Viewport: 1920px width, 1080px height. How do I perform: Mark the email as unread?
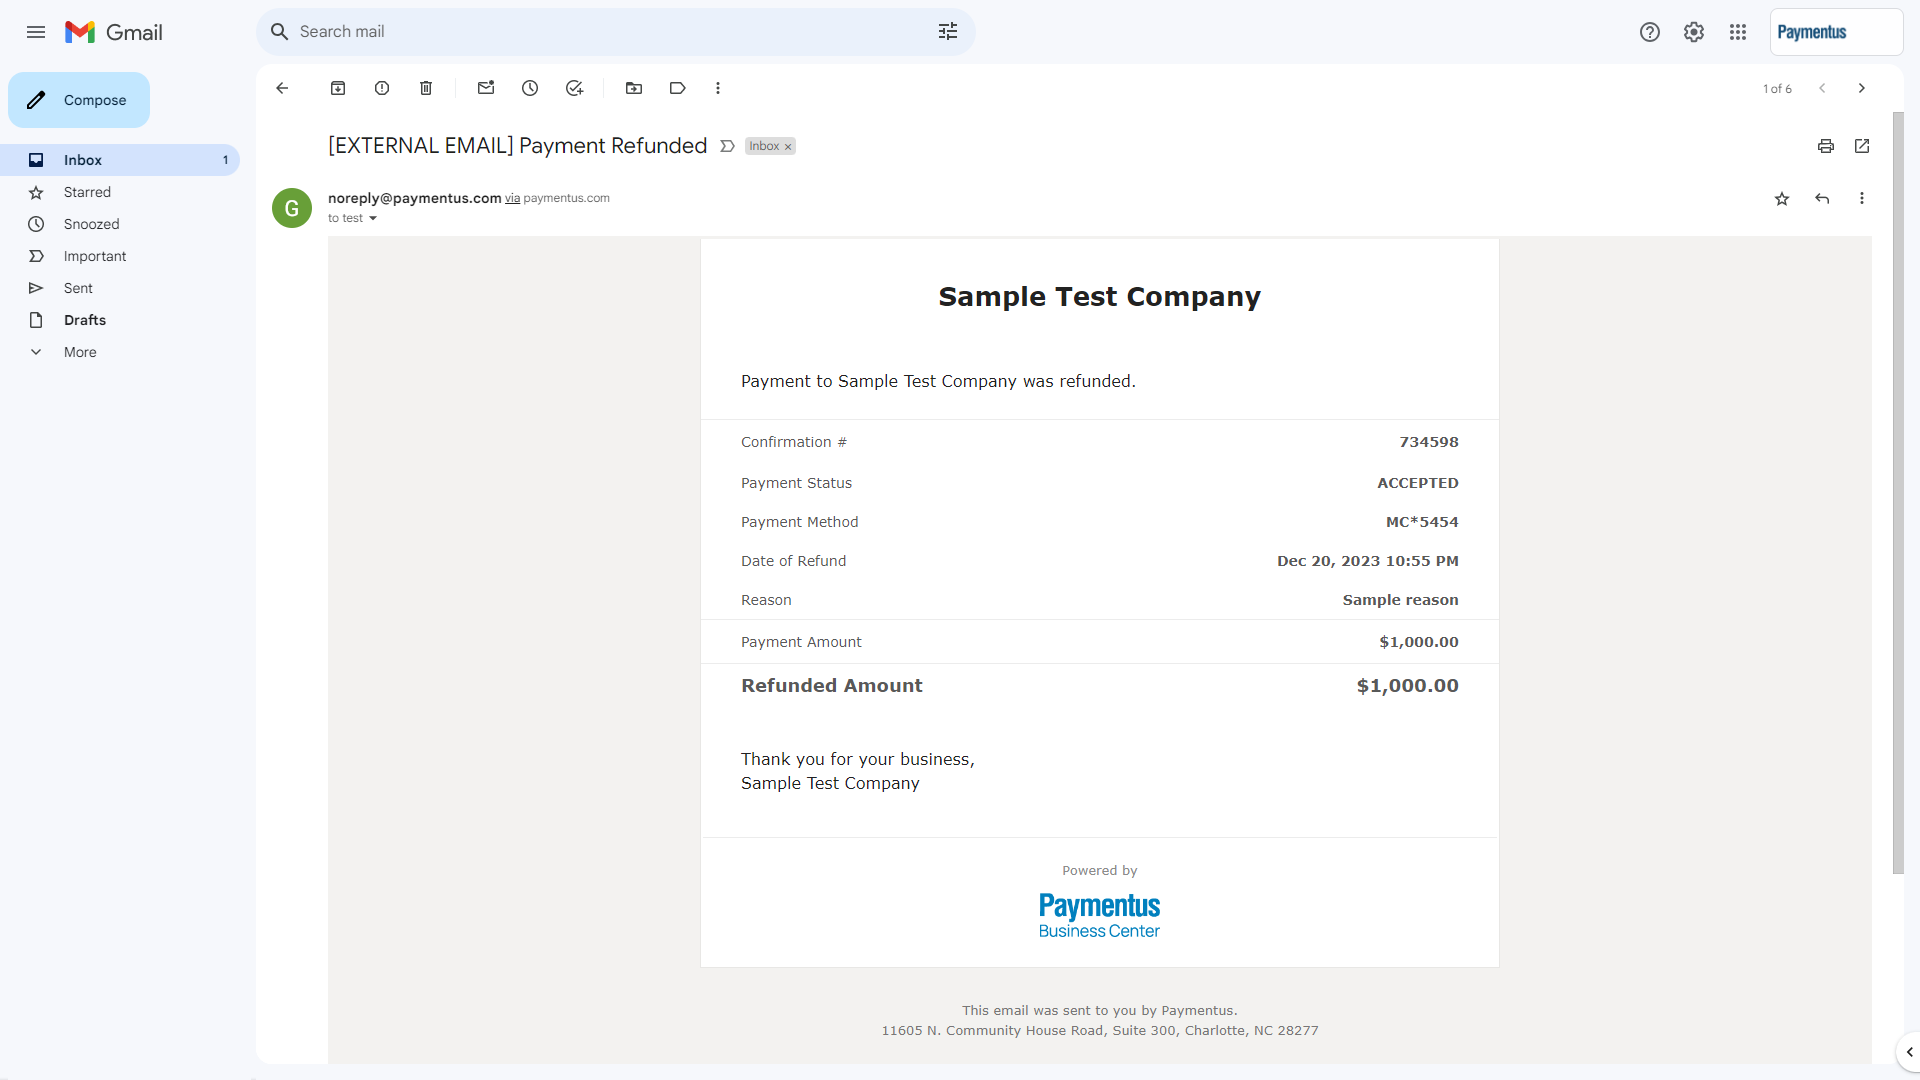point(486,88)
